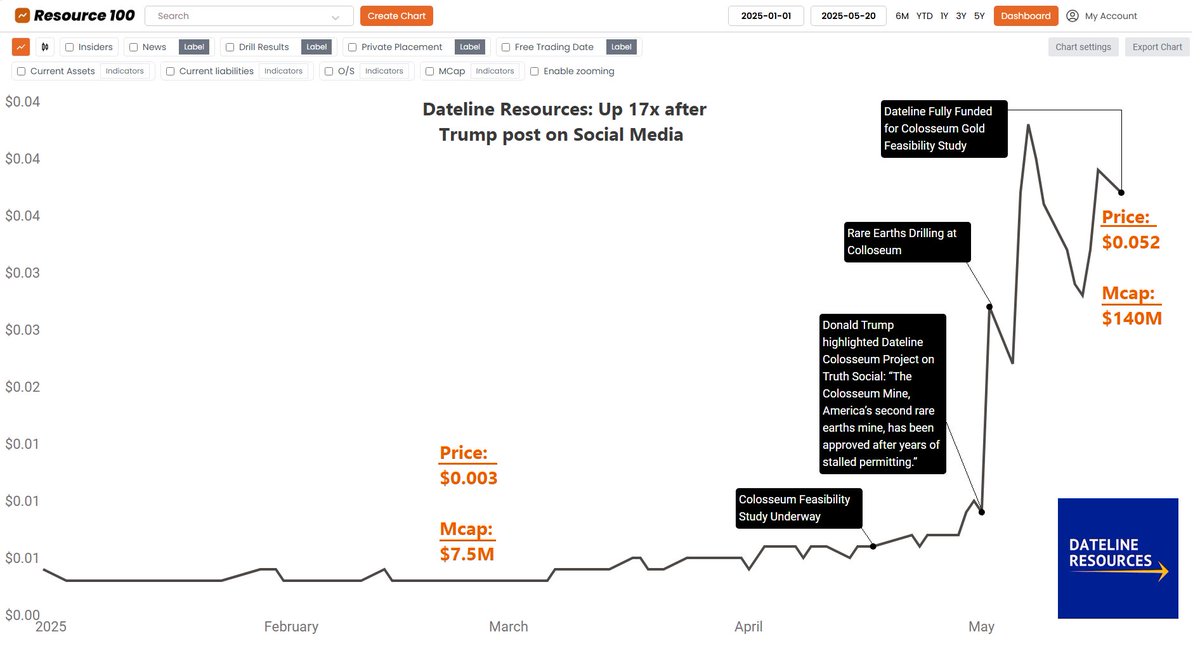Click the Resource 100 logo
The width and height of the screenshot is (1200, 646).
pyautogui.click(x=70, y=15)
